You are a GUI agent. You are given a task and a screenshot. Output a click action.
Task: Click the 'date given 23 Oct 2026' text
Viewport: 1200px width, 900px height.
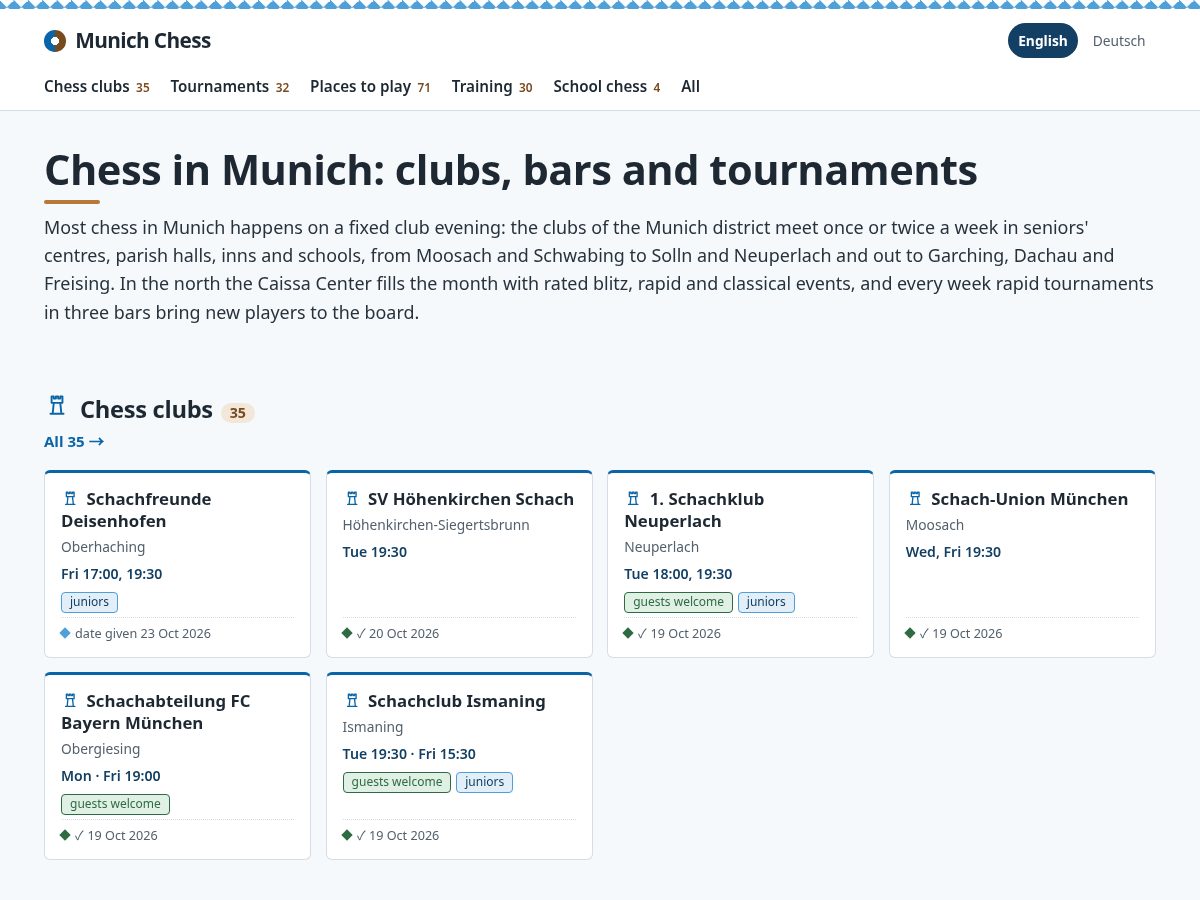(x=143, y=633)
